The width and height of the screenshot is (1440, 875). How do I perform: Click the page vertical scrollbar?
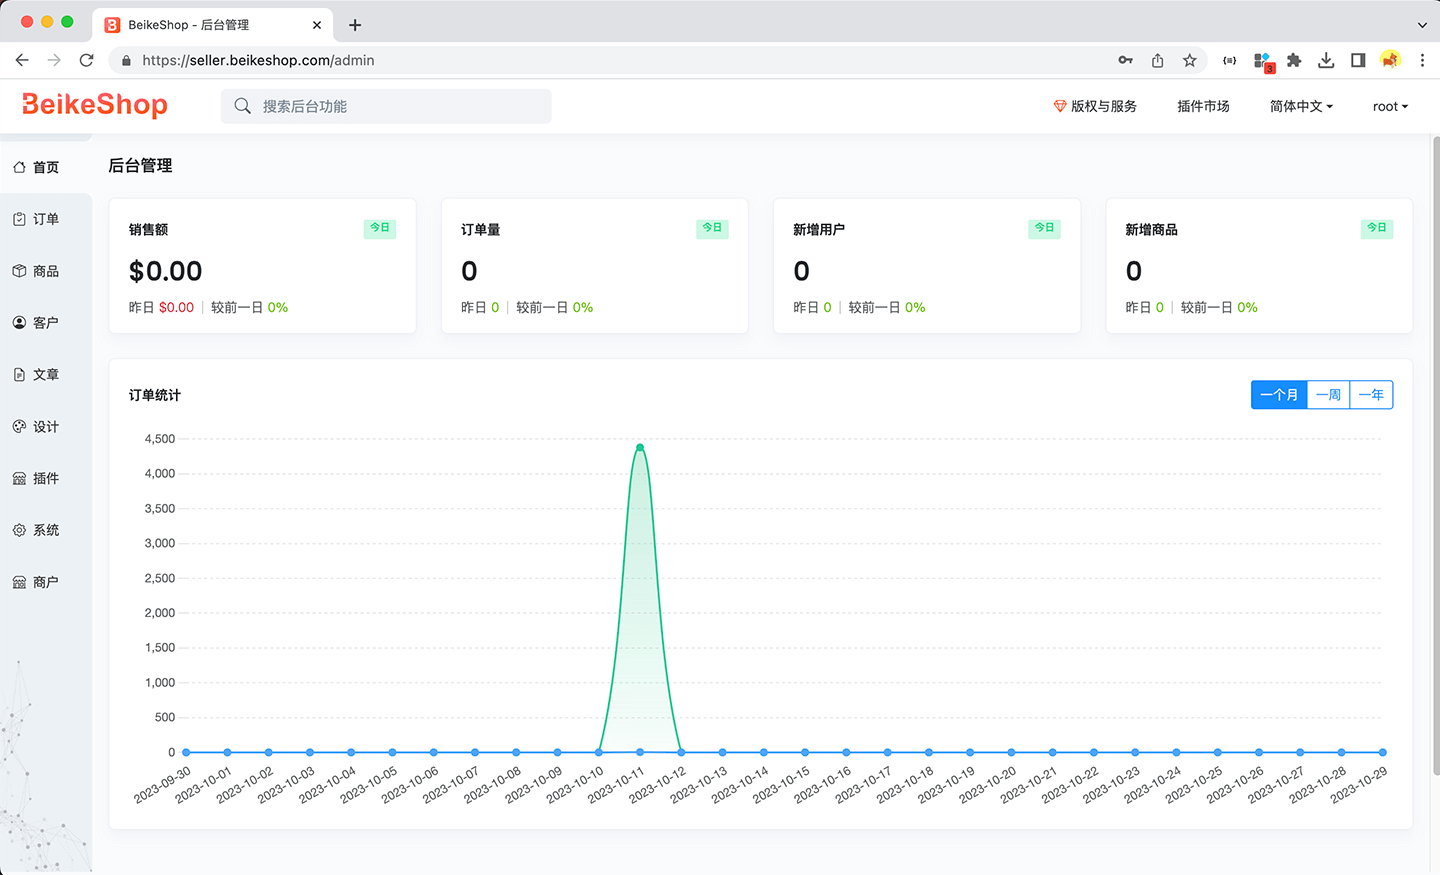click(x=1436, y=456)
